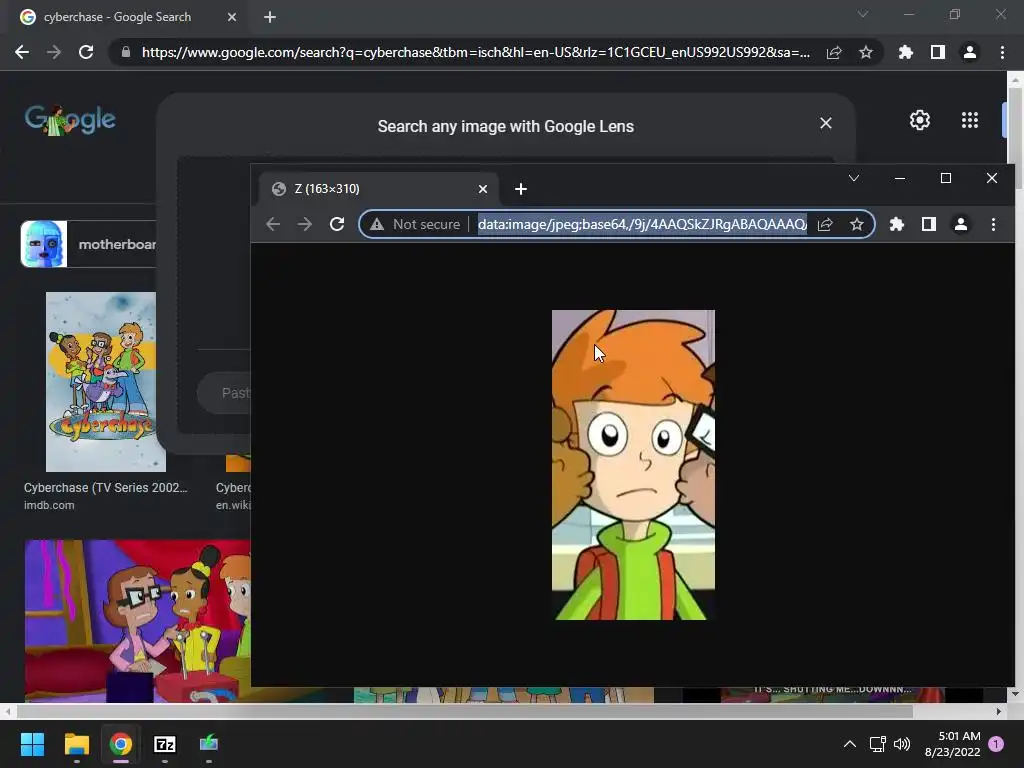Share the Google search page via share icon
The height and width of the screenshot is (768, 1024).
click(x=834, y=52)
